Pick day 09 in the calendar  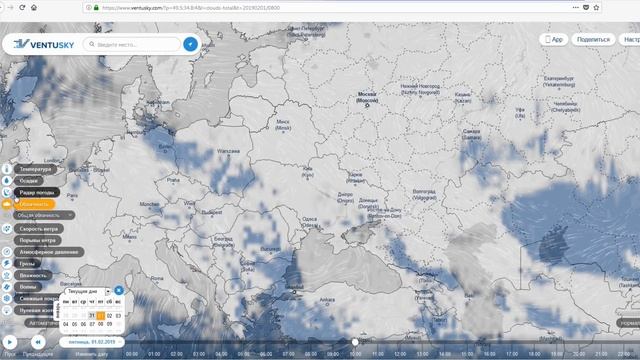coord(109,324)
